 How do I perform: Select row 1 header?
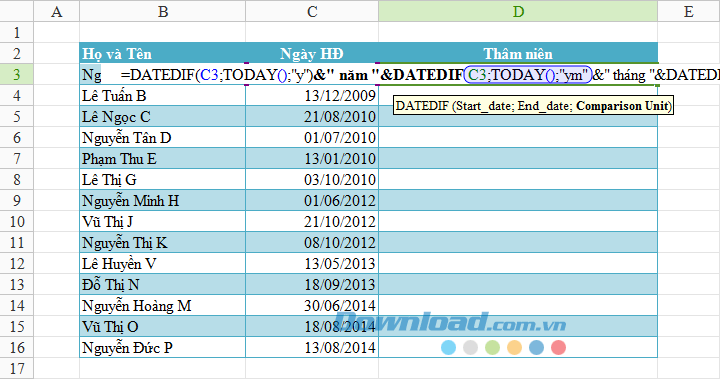(17, 33)
